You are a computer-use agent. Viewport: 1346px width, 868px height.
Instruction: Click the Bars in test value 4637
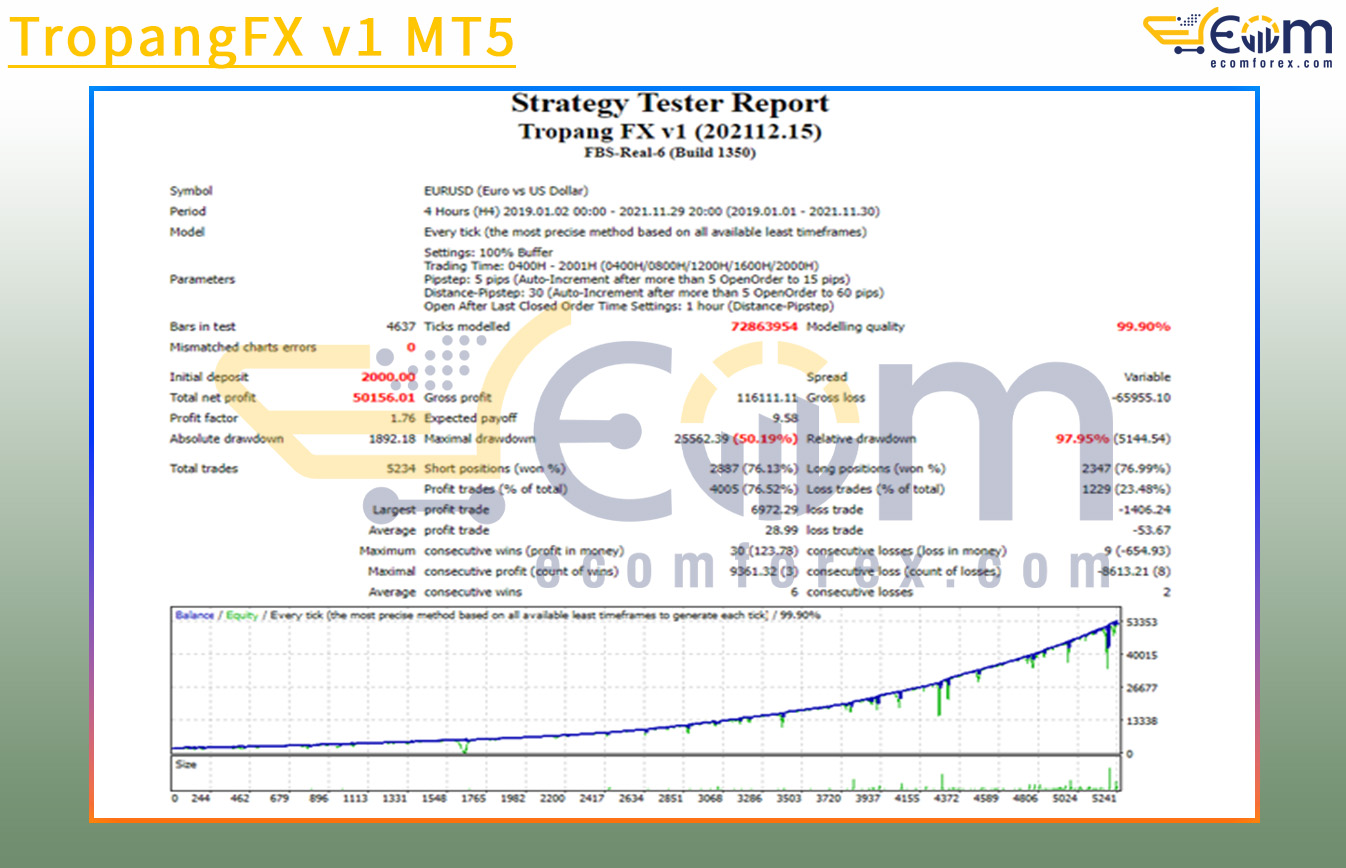401,327
